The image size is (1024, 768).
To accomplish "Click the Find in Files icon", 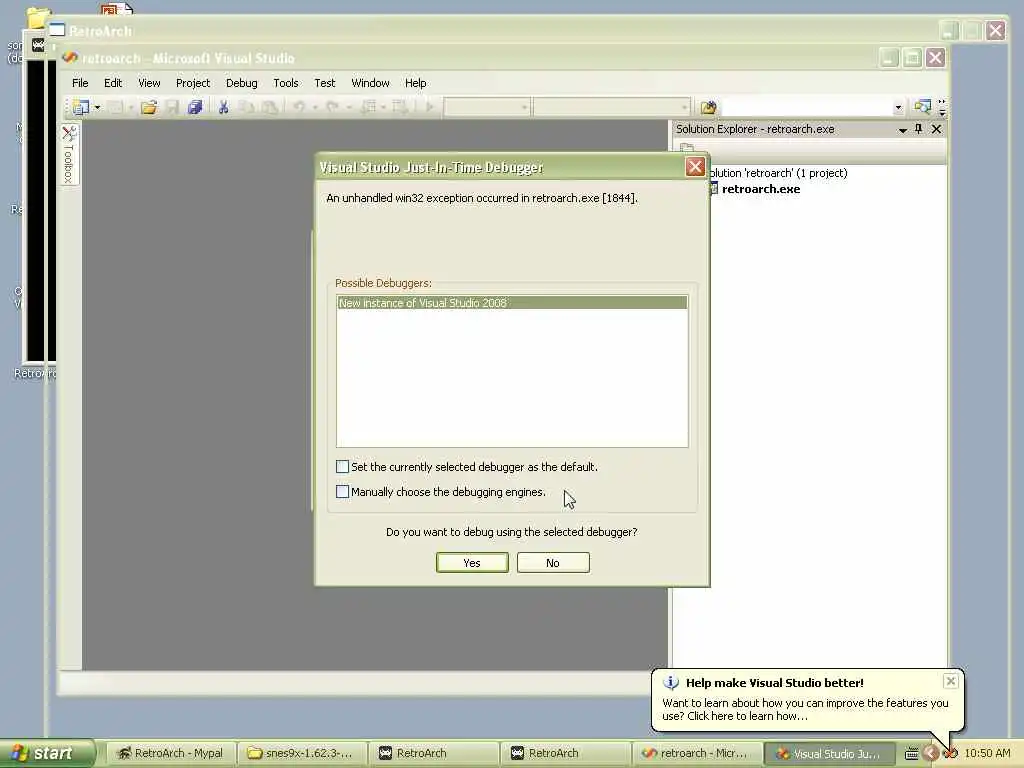I will [709, 106].
